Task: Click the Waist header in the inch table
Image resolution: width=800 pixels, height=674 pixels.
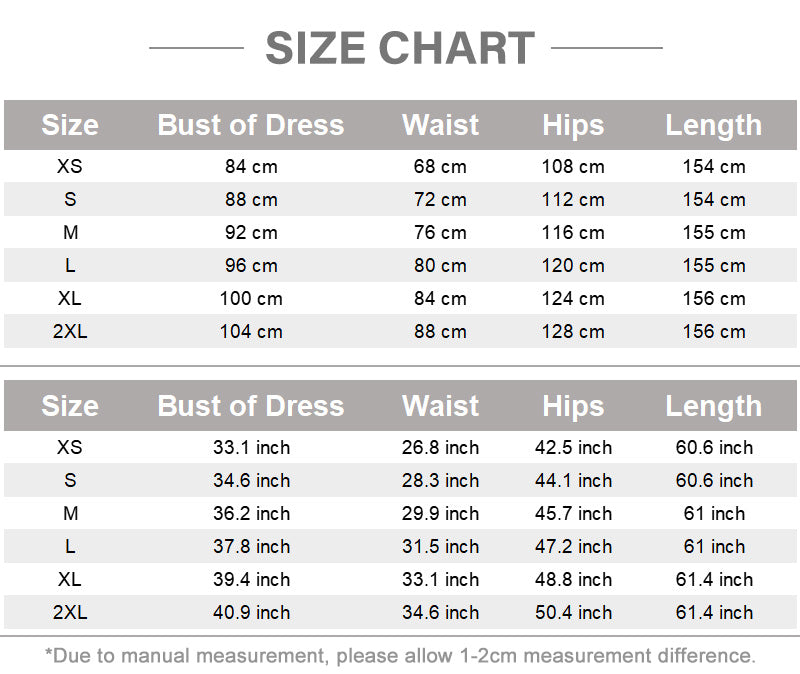Action: [440, 406]
